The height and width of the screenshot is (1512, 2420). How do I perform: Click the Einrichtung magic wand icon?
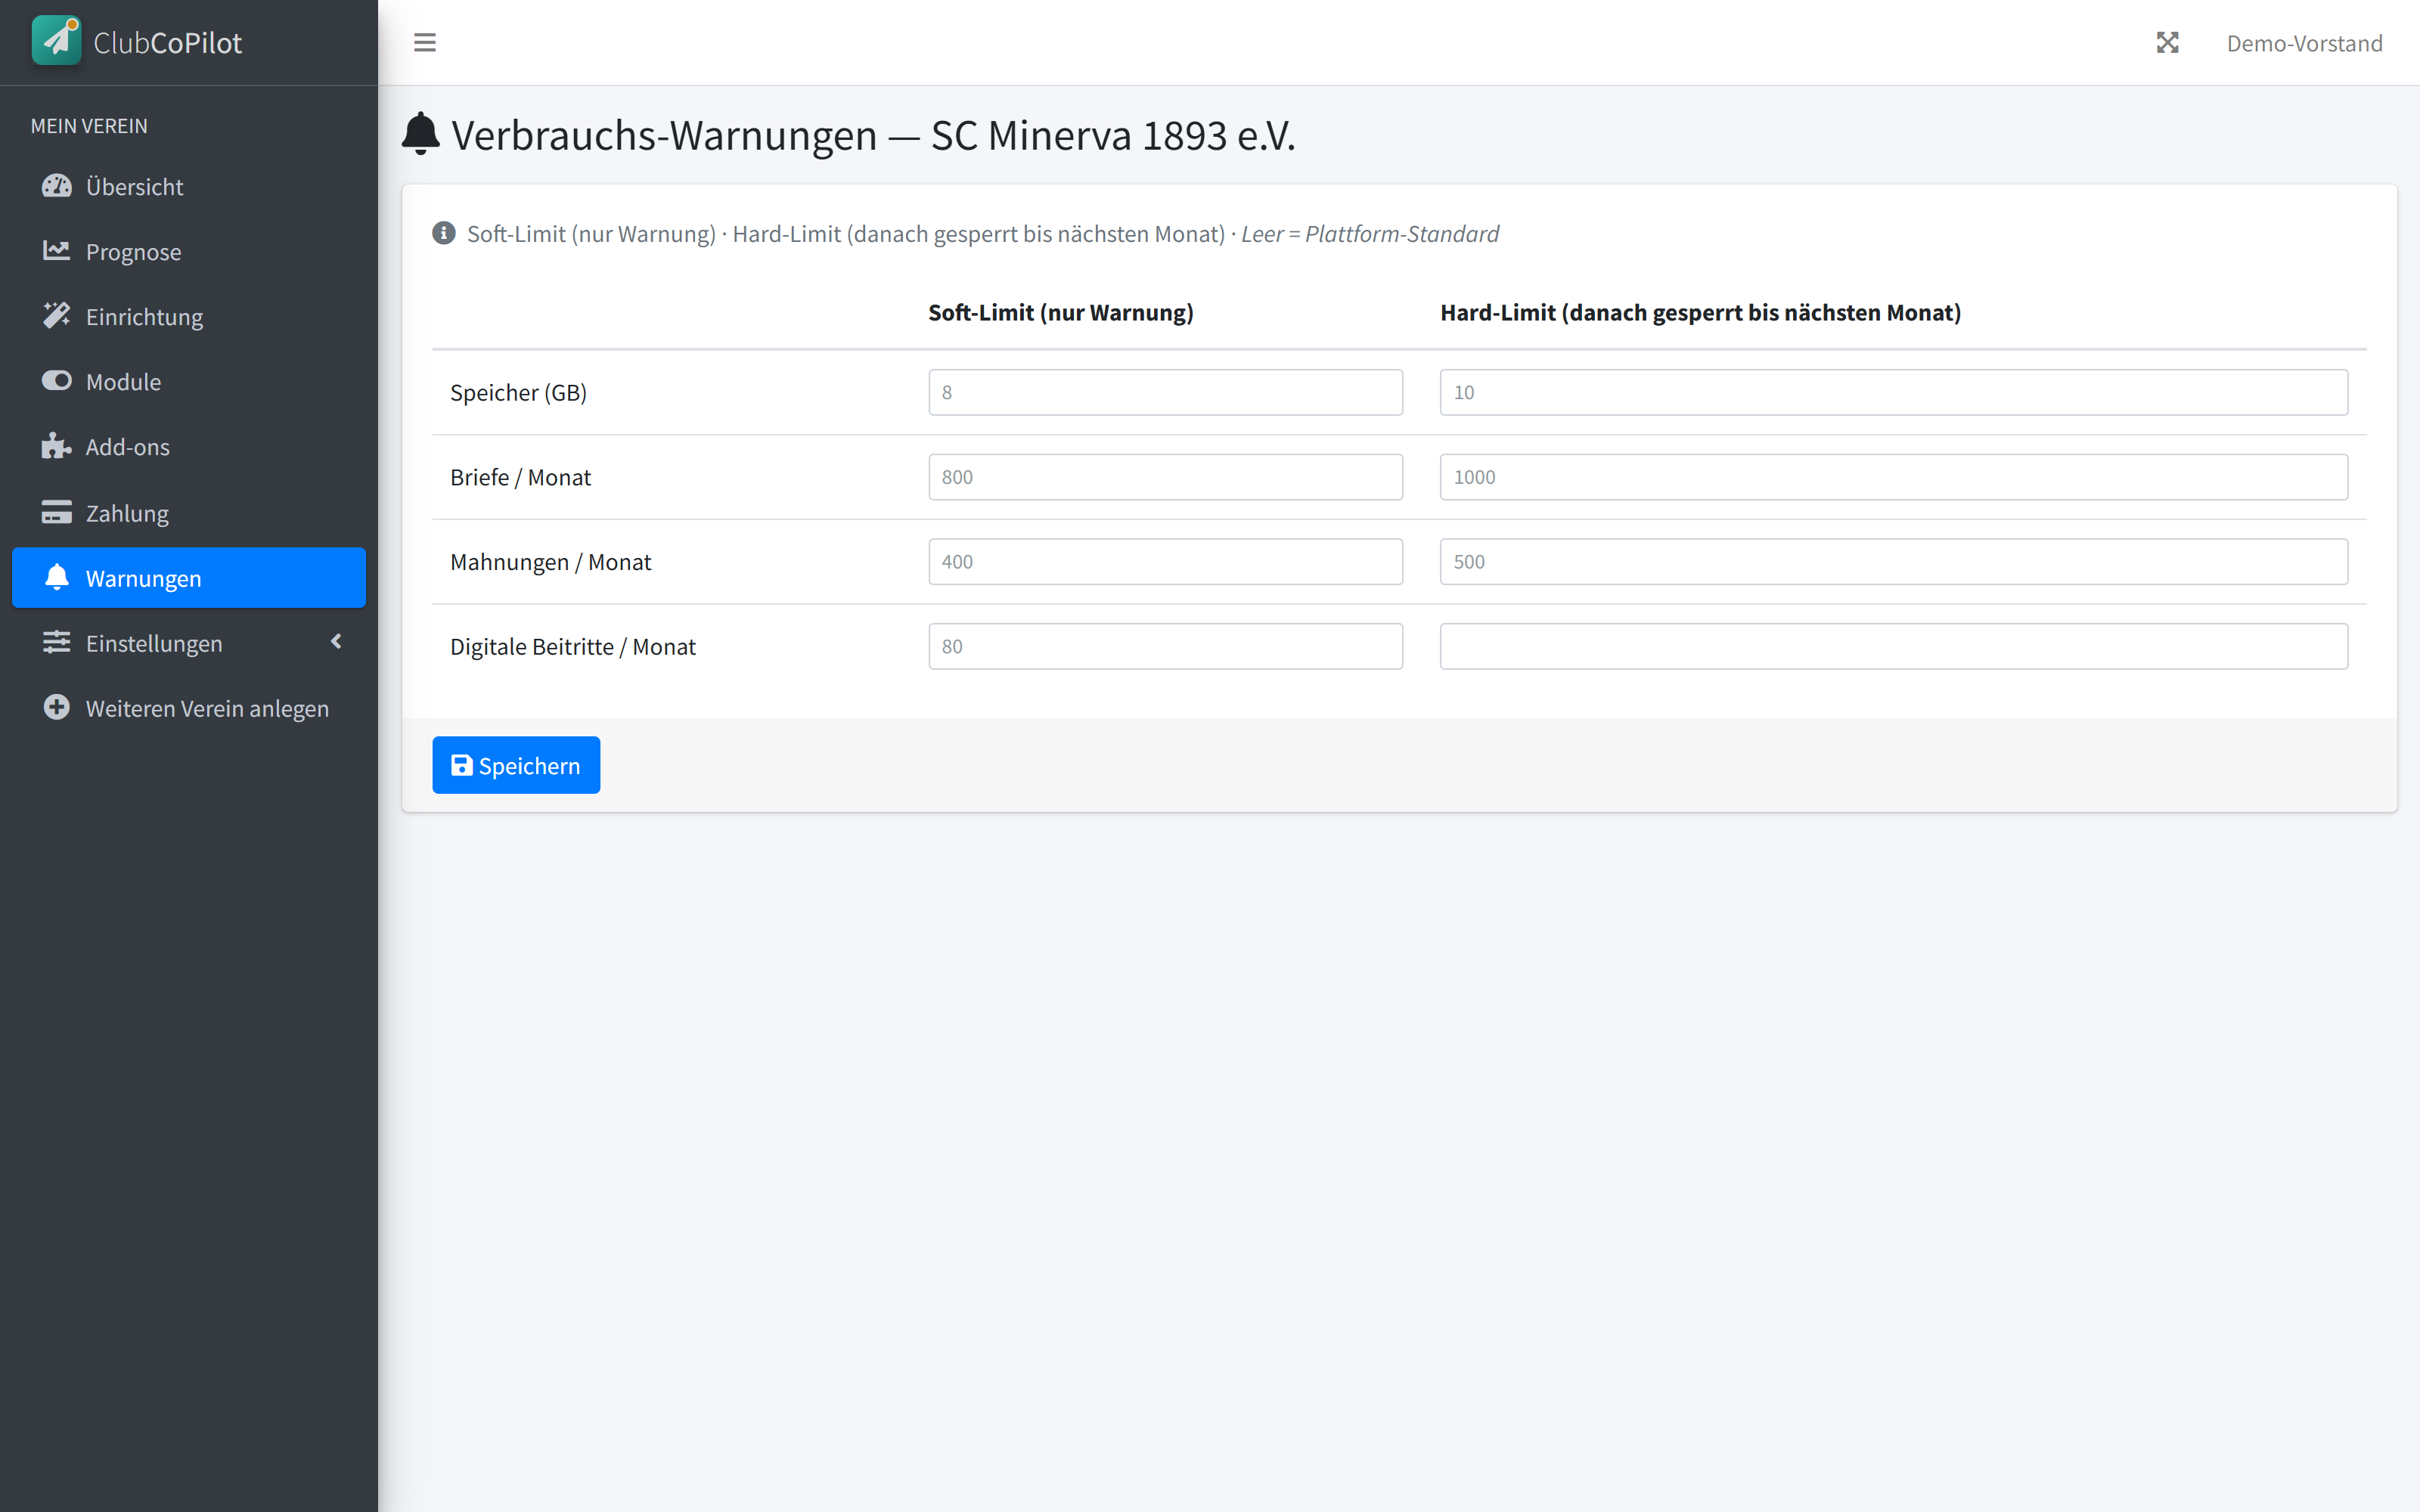coord(57,316)
